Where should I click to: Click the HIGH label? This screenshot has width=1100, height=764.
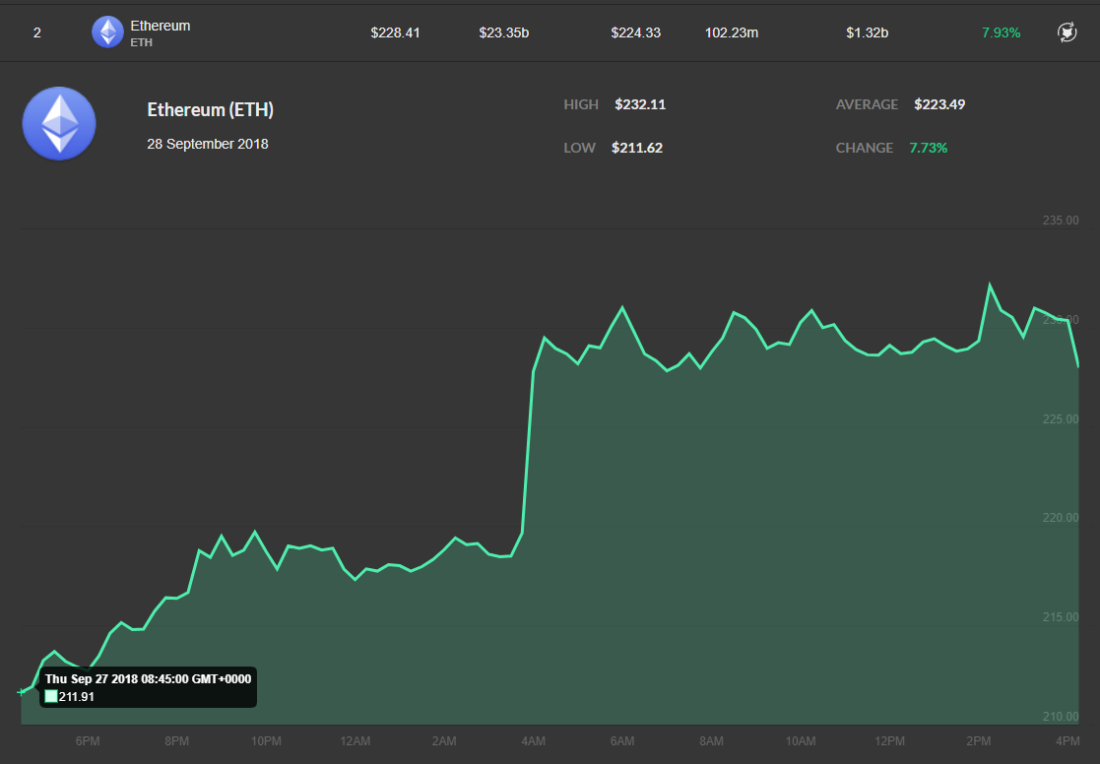(581, 105)
